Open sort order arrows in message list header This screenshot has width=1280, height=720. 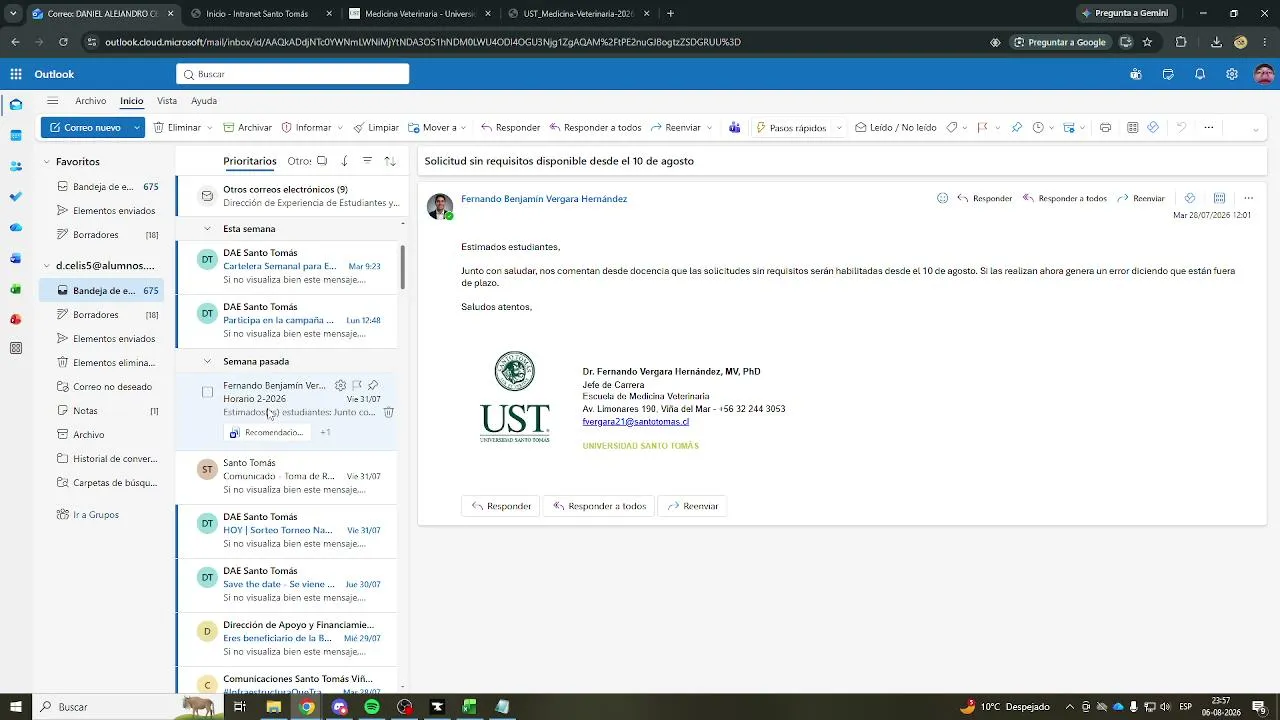coord(390,161)
